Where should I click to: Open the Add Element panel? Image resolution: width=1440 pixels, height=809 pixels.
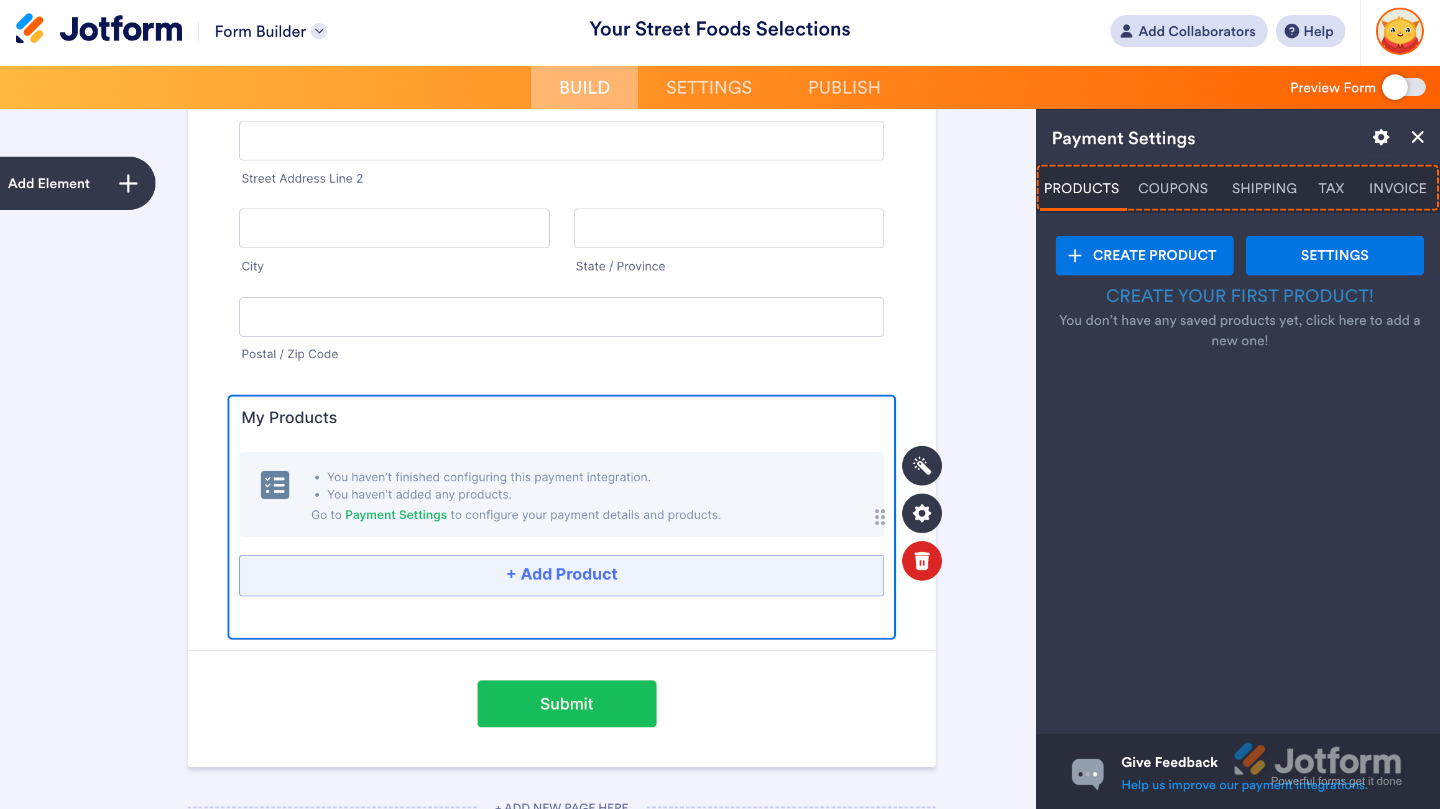[77, 183]
